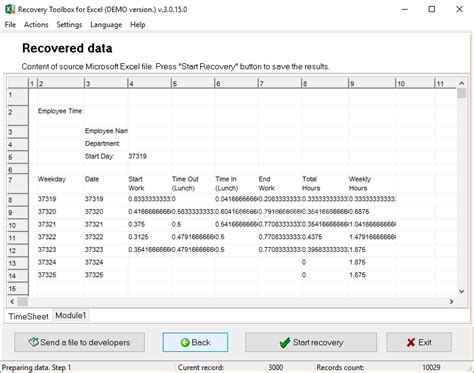Image resolution: width=474 pixels, height=373 pixels.
Task: Select column header 8
Action: (x=325, y=83)
